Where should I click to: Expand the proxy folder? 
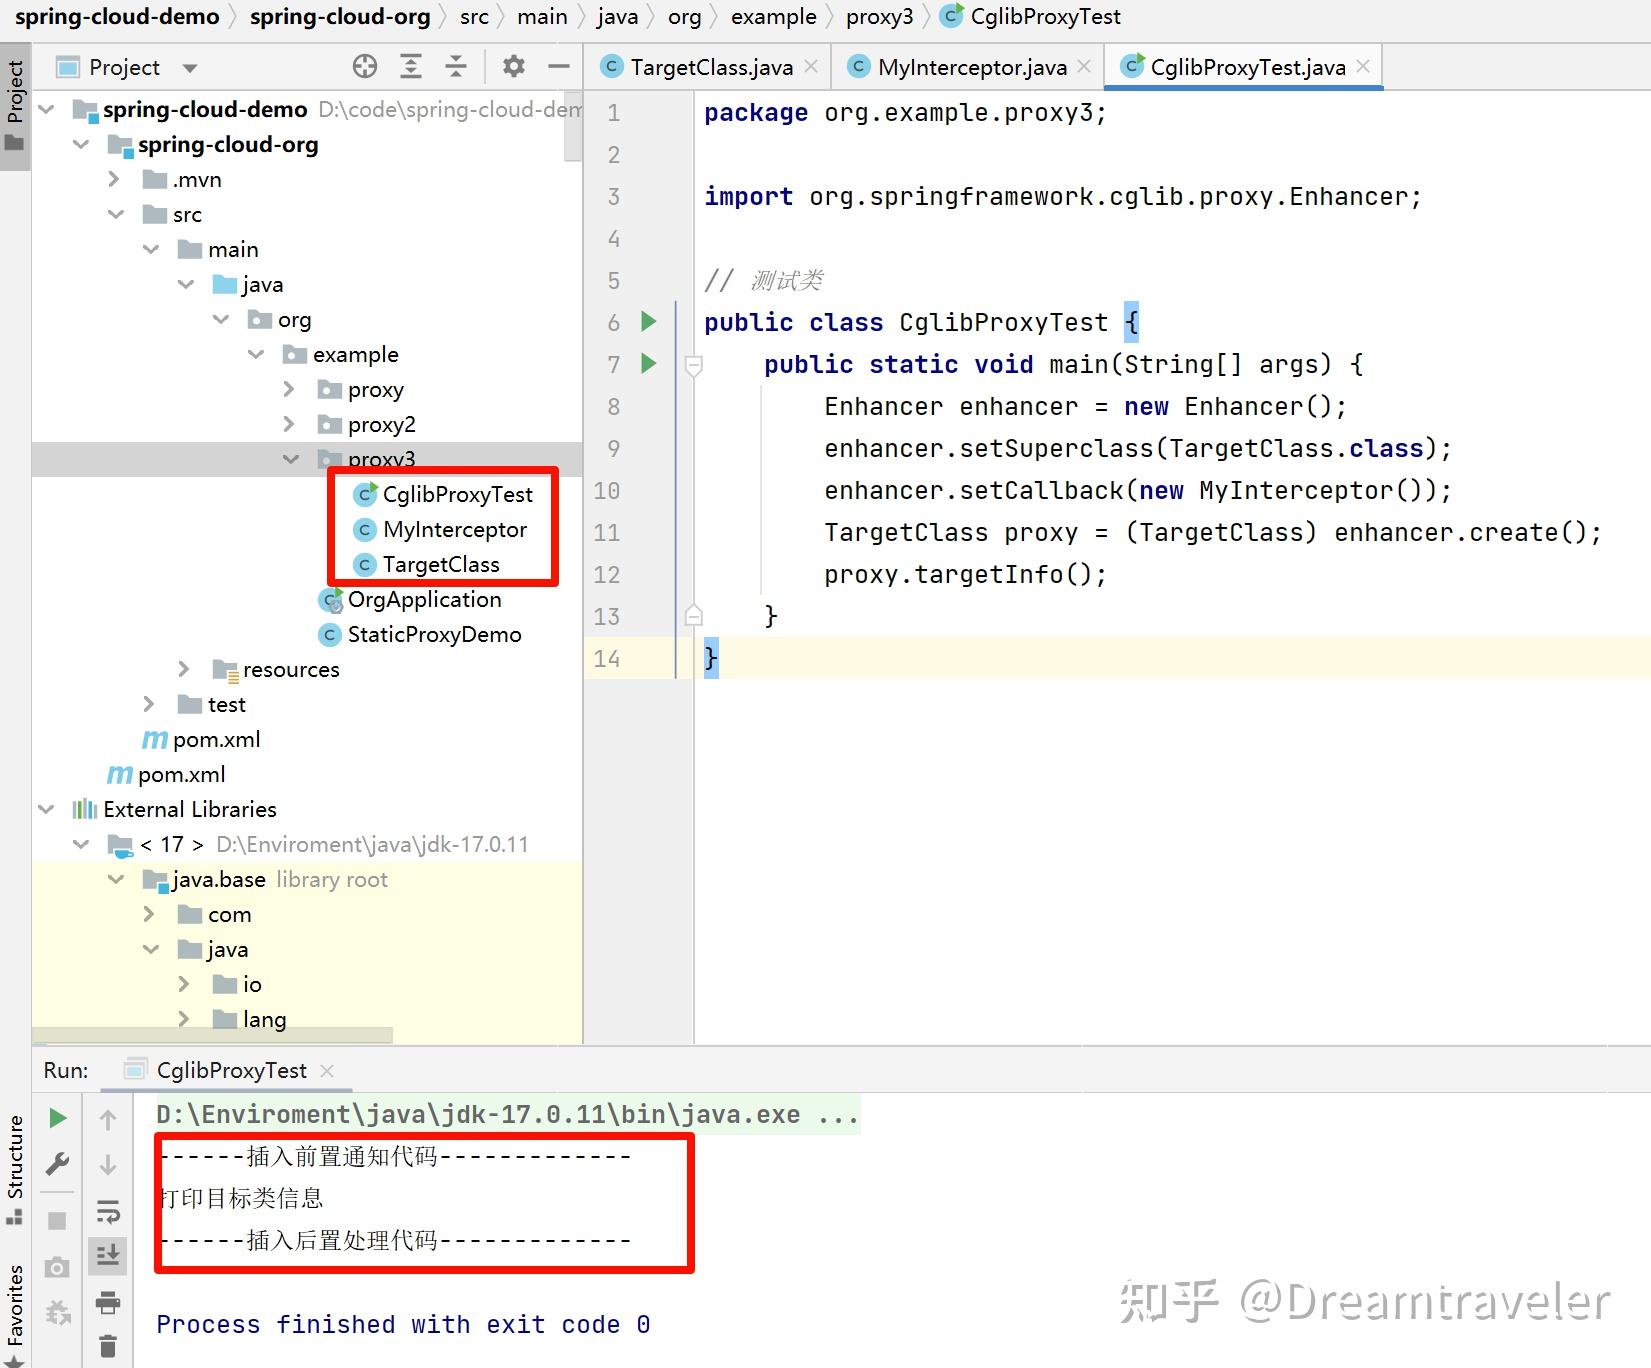289,389
